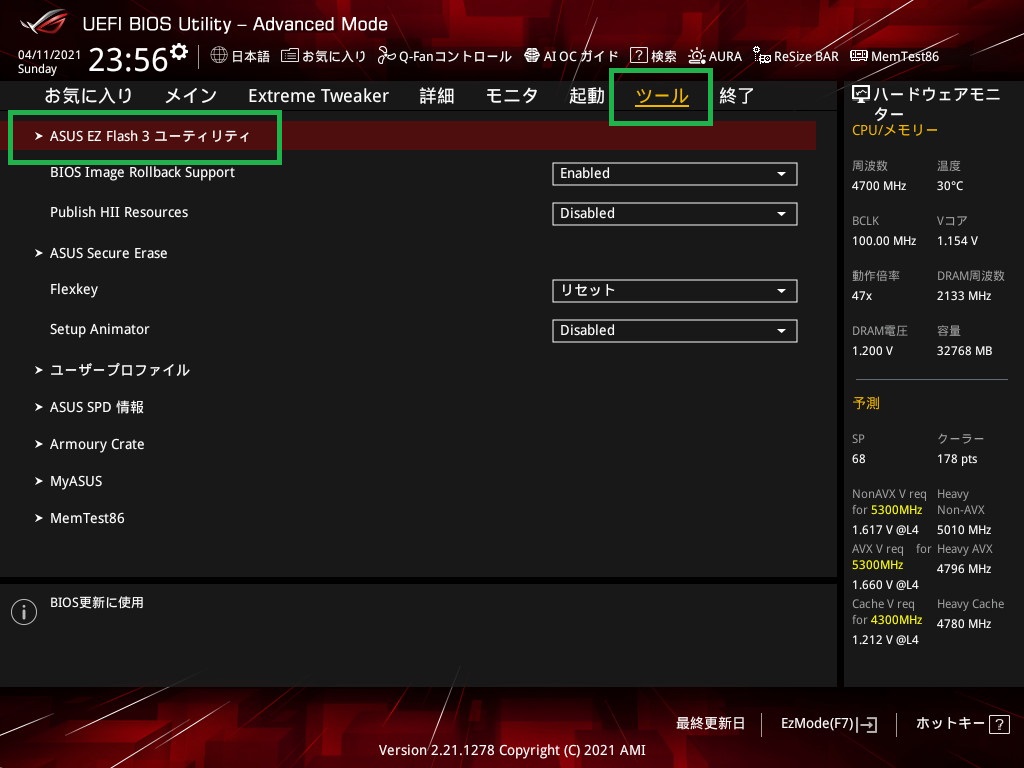
Task: Open the お気に入り tab
Action: [88, 96]
